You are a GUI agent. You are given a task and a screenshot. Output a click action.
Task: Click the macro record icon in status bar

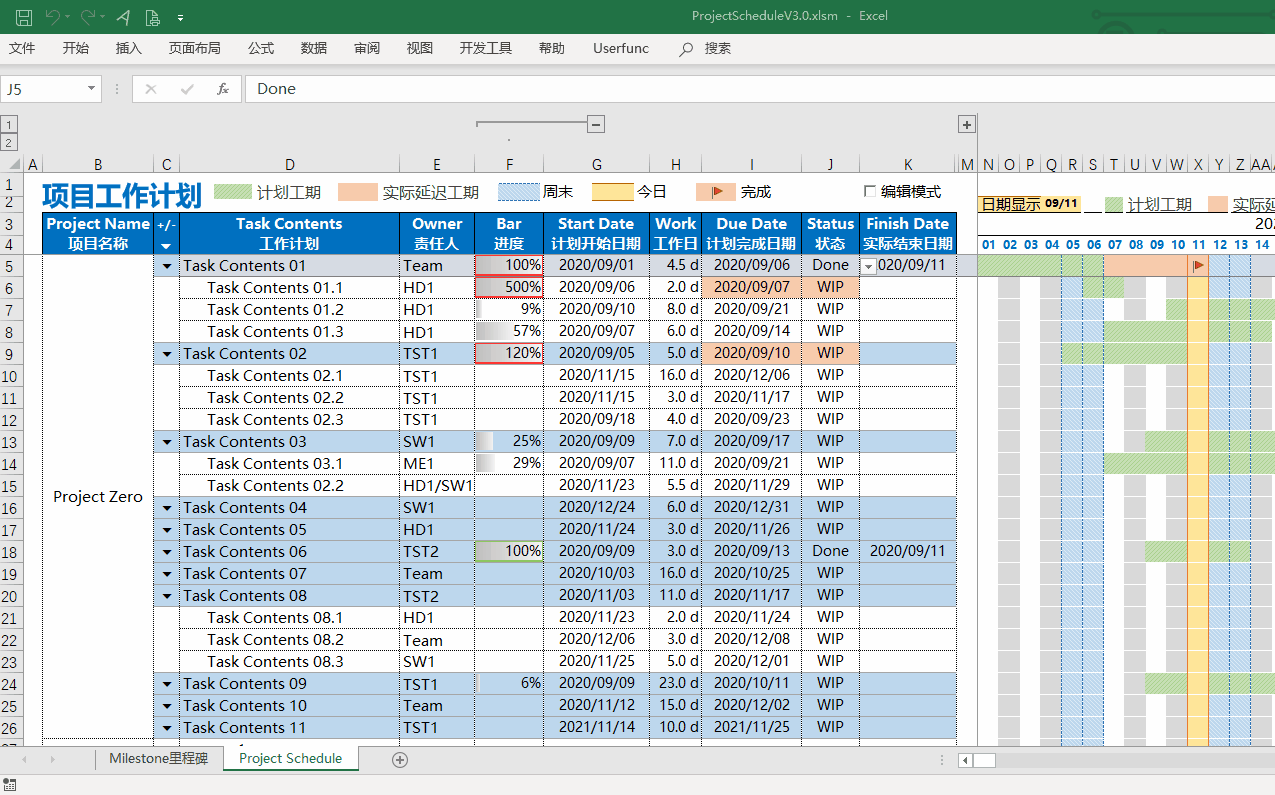(x=10, y=784)
